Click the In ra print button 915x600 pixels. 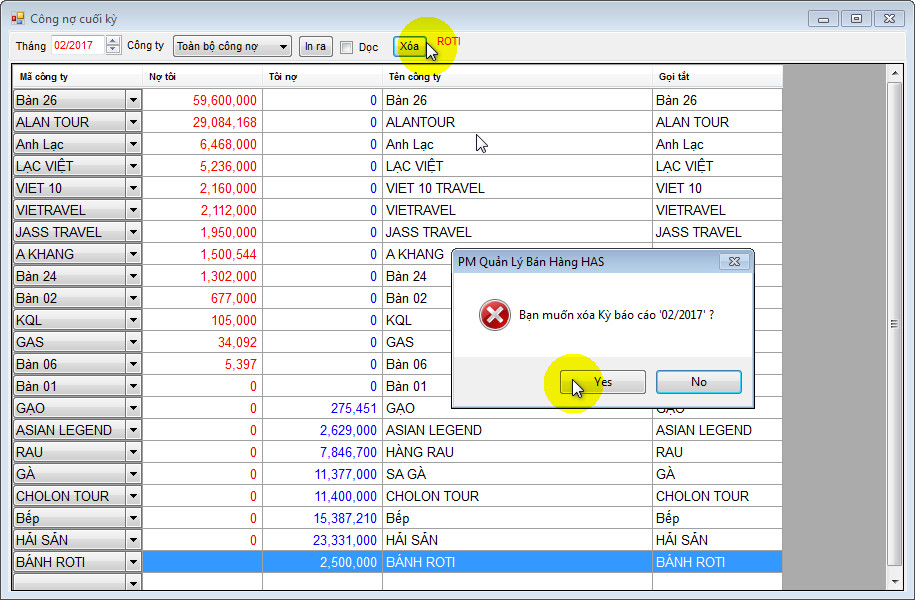click(x=316, y=46)
